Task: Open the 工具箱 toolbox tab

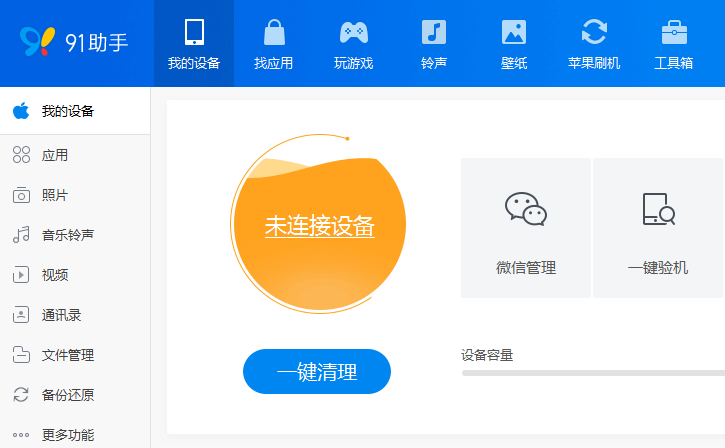Action: [x=674, y=43]
